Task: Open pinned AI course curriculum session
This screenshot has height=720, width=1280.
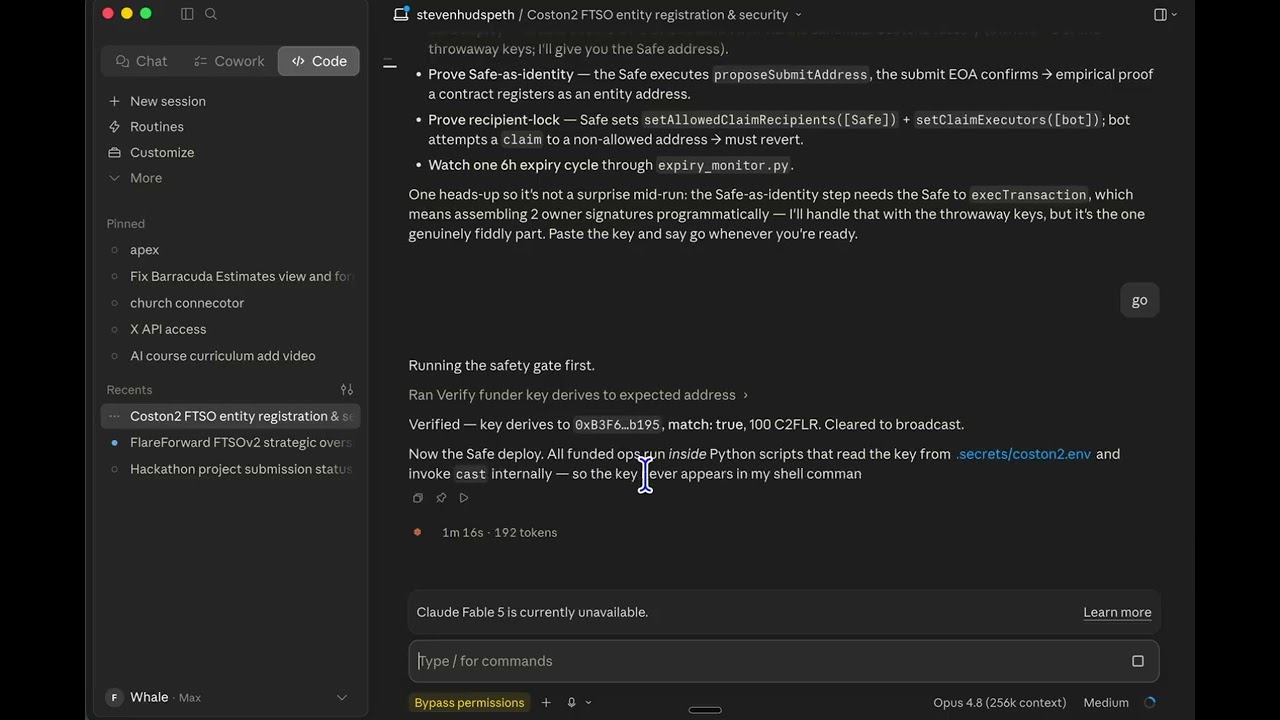Action: pyautogui.click(x=222, y=356)
